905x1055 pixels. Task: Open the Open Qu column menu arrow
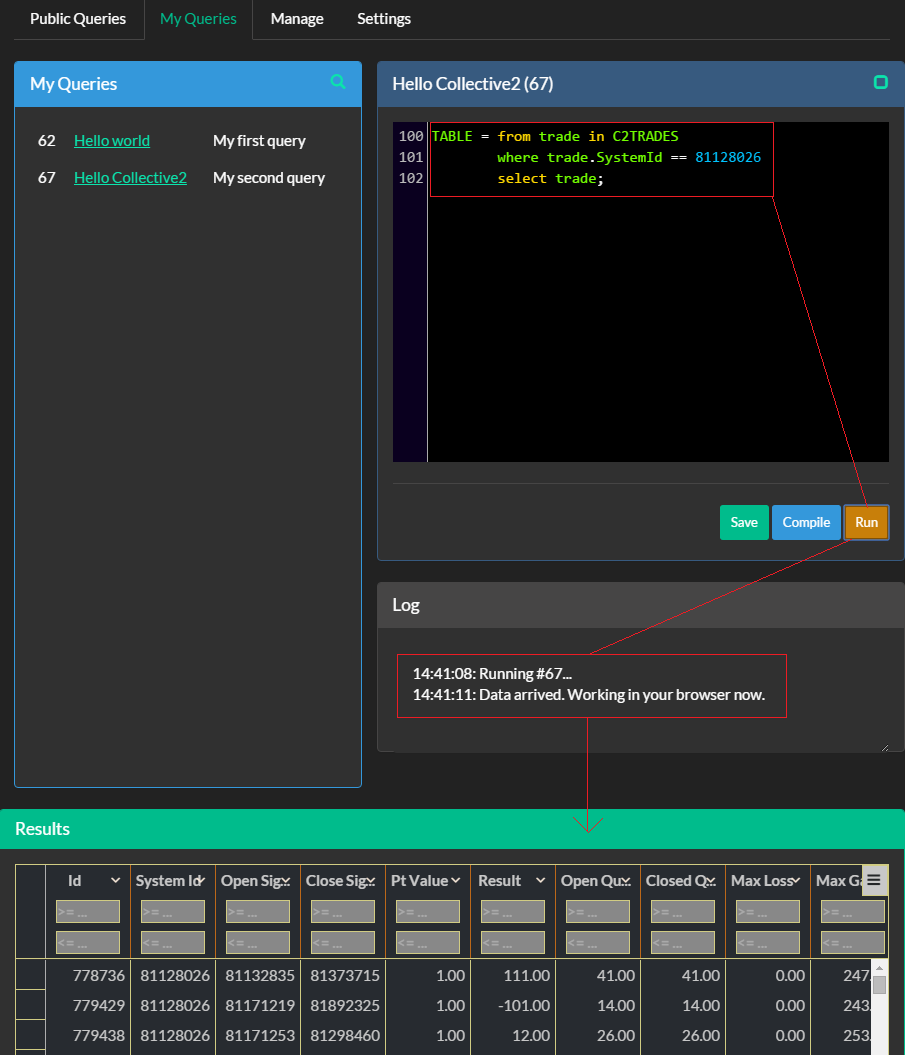(626, 880)
